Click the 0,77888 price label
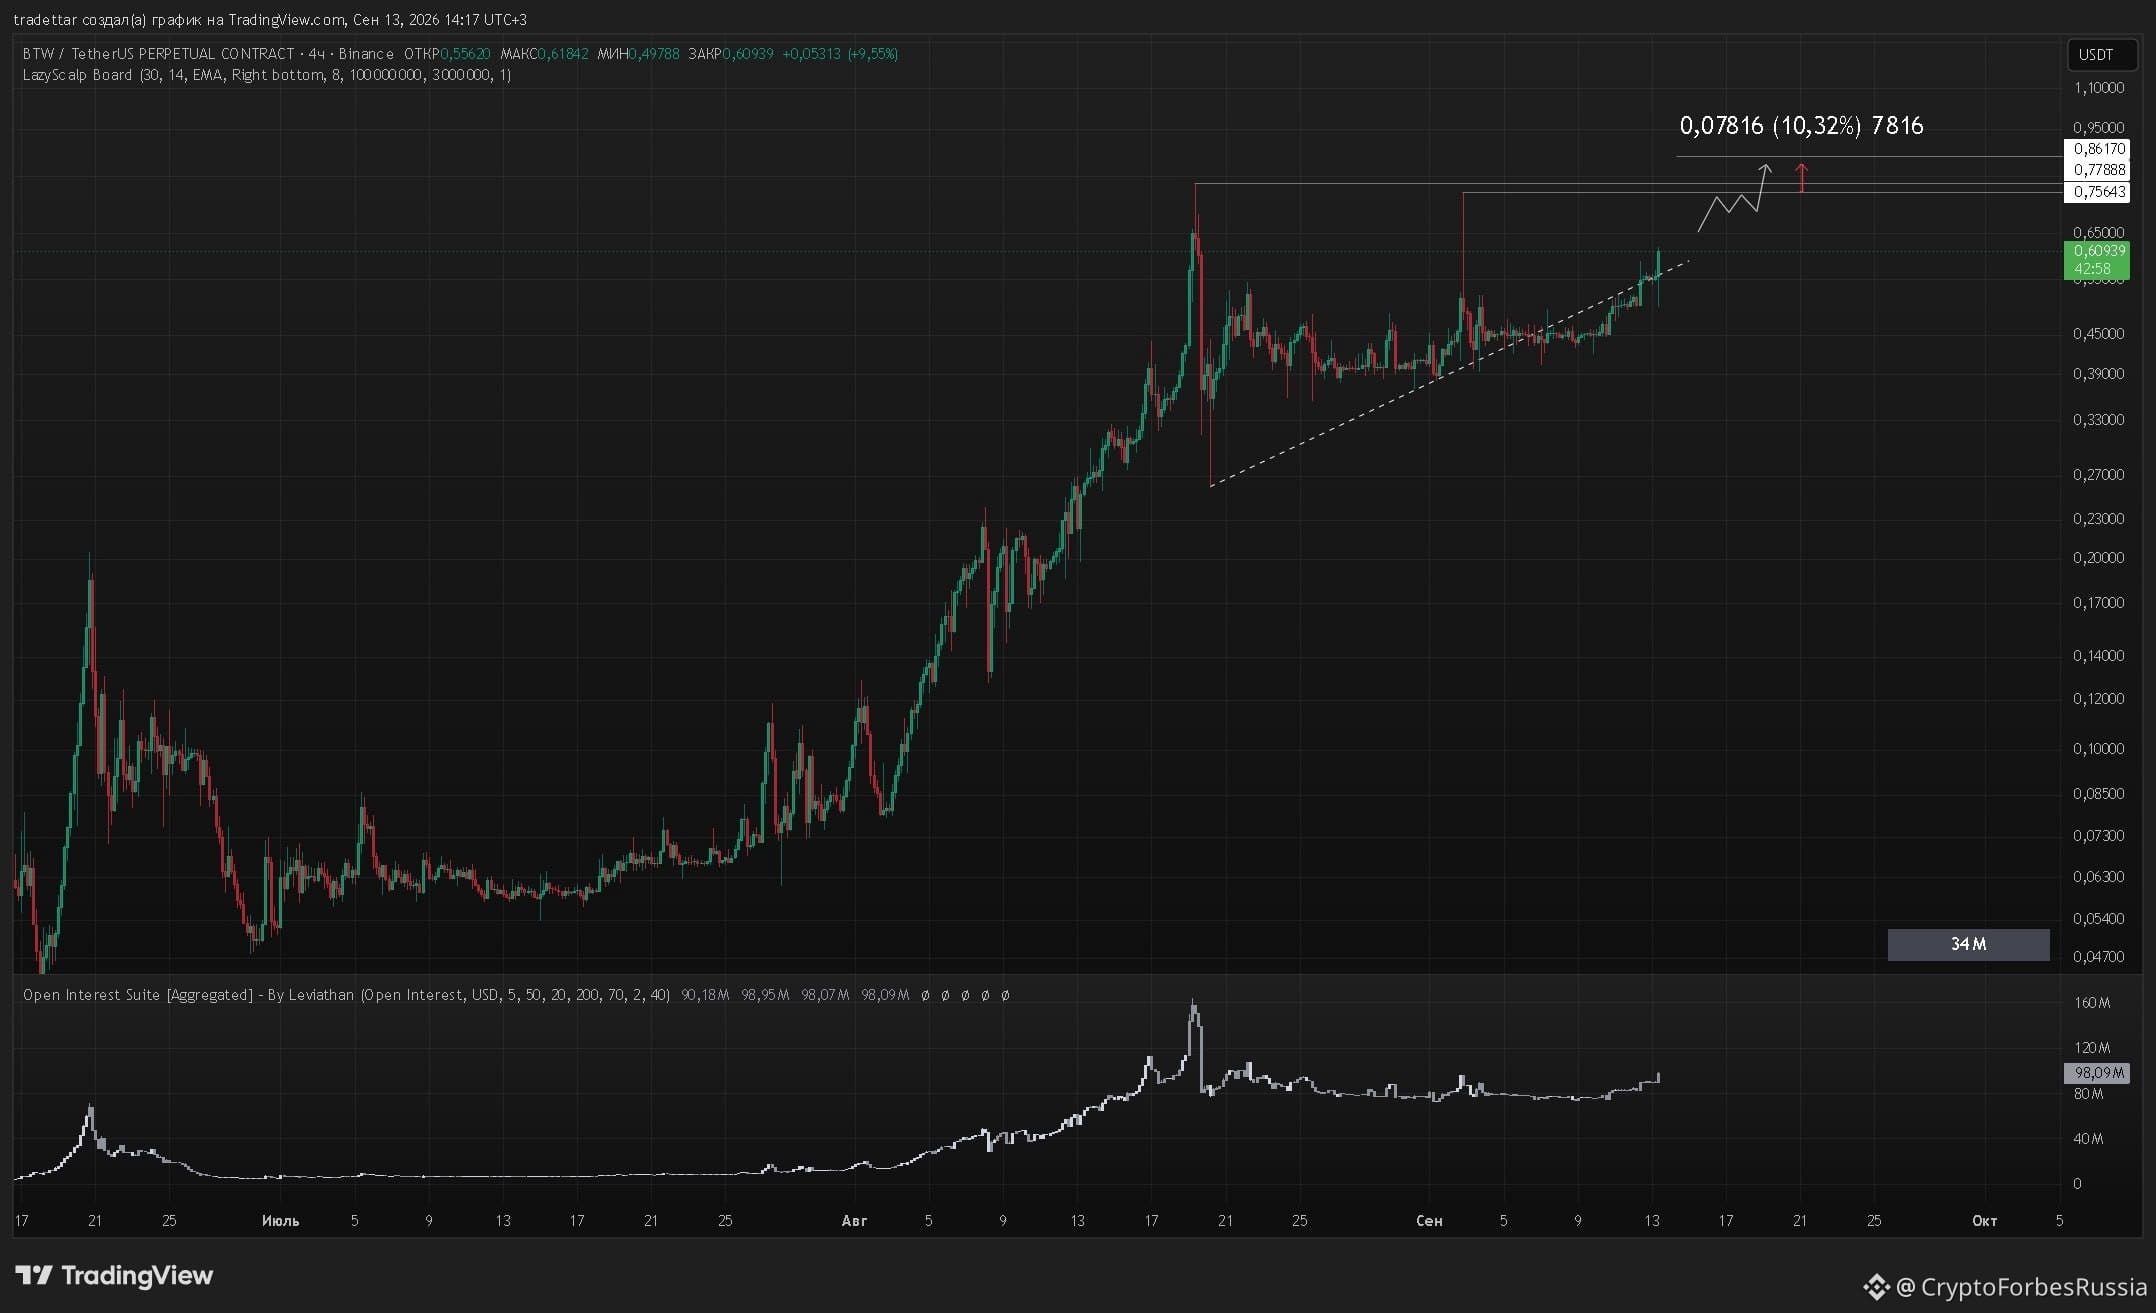The height and width of the screenshot is (1313, 2156). coord(2097,170)
